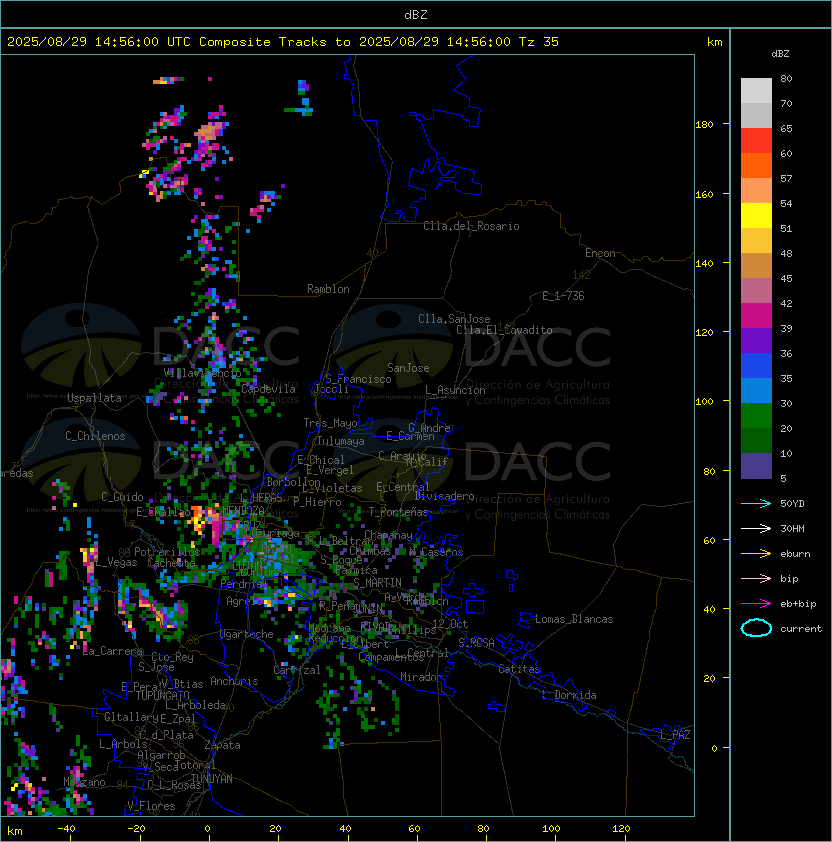832x842 pixels.
Task: Click the 'Anchoris' map label
Action: pos(234,681)
